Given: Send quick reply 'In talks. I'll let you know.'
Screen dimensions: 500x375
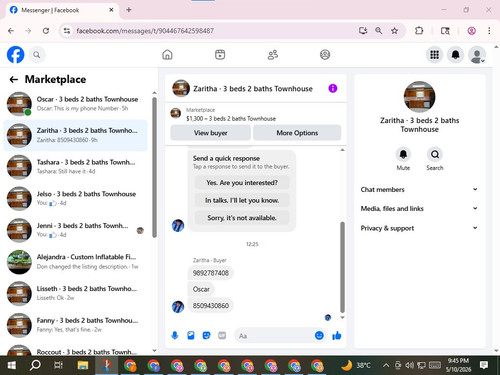Looking at the screenshot, I should 242,200.
